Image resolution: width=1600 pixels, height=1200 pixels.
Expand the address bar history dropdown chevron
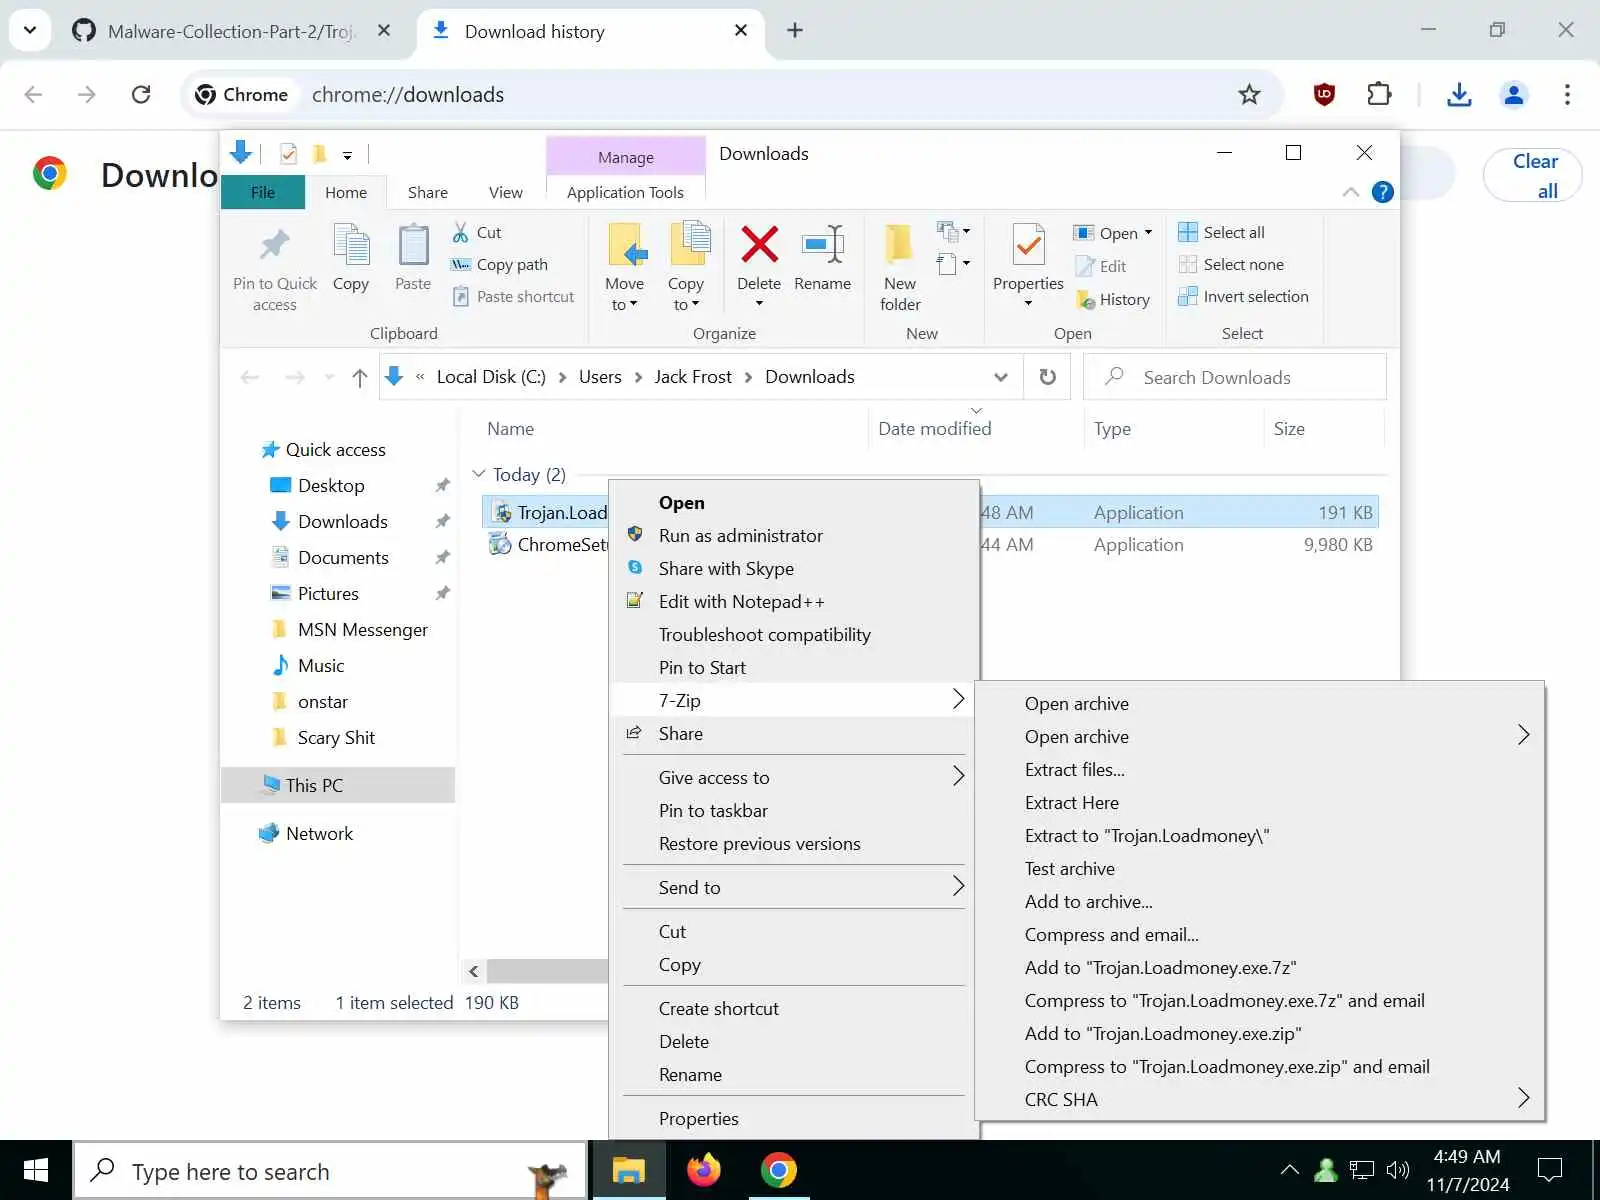(x=1000, y=377)
